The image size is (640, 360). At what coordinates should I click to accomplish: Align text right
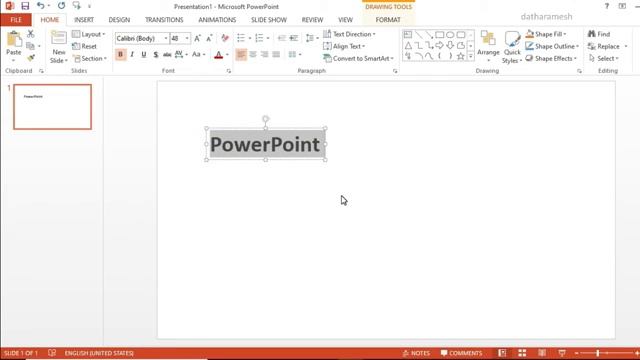coord(264,55)
